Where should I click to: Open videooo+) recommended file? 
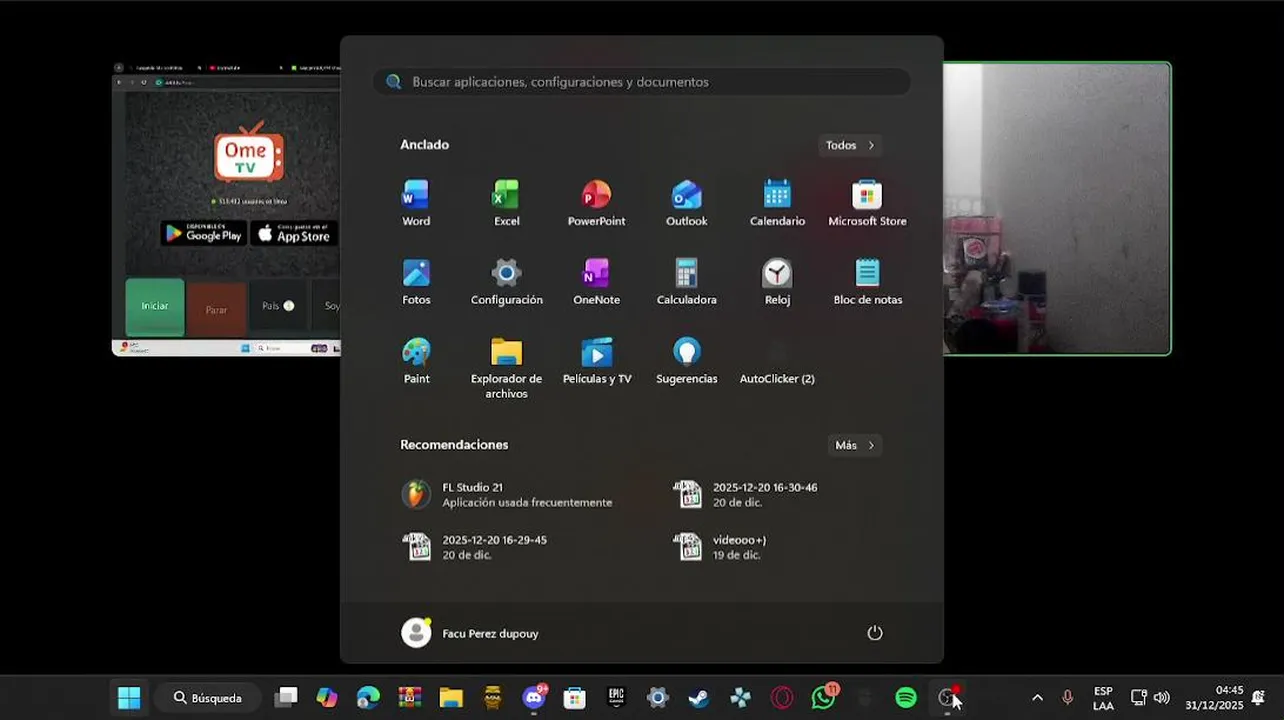pos(720,547)
